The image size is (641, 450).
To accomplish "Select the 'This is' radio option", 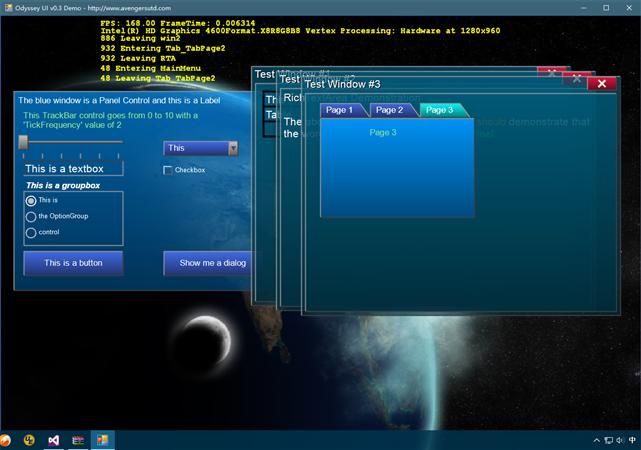I will (x=31, y=201).
